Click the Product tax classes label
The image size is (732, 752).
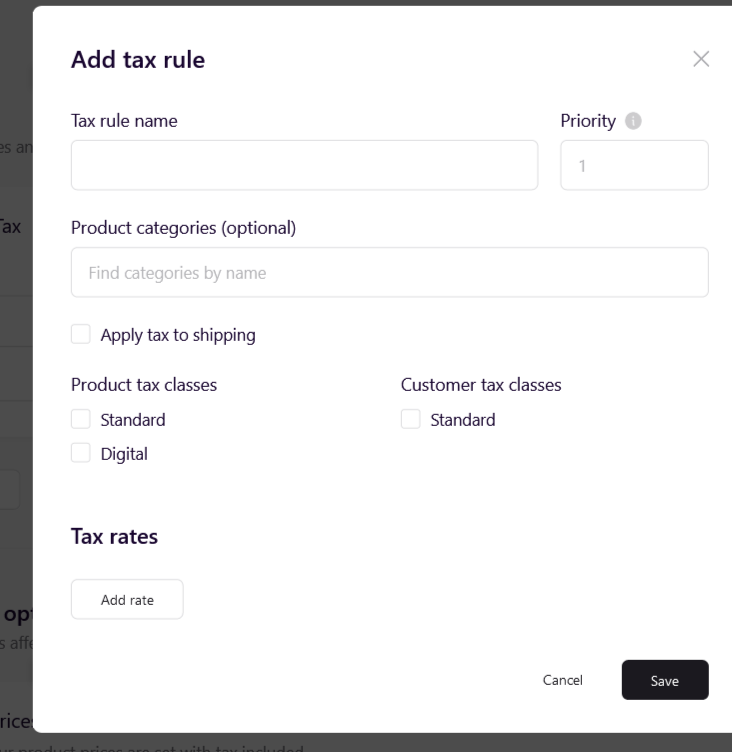(144, 385)
